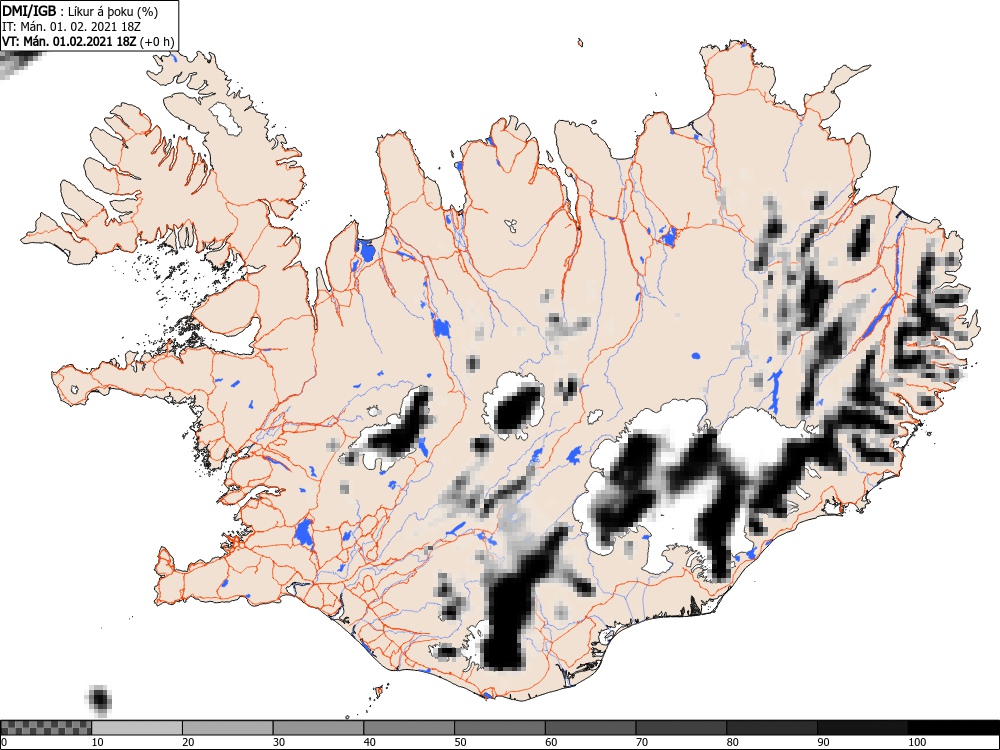The width and height of the screenshot is (1000, 750).
Task: Pick the 50–60% gray legend segment
Action: [x=499, y=728]
